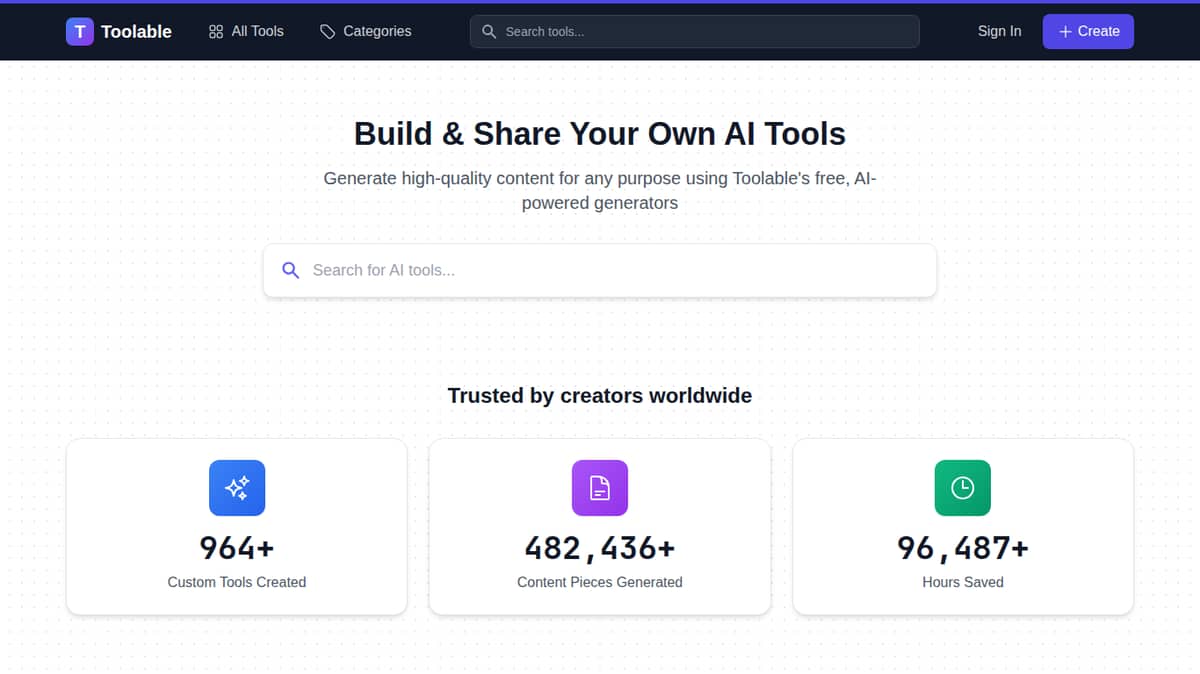The width and height of the screenshot is (1200, 674).
Task: Click the purple document icon on the Content Pieces card
Action: pos(600,488)
